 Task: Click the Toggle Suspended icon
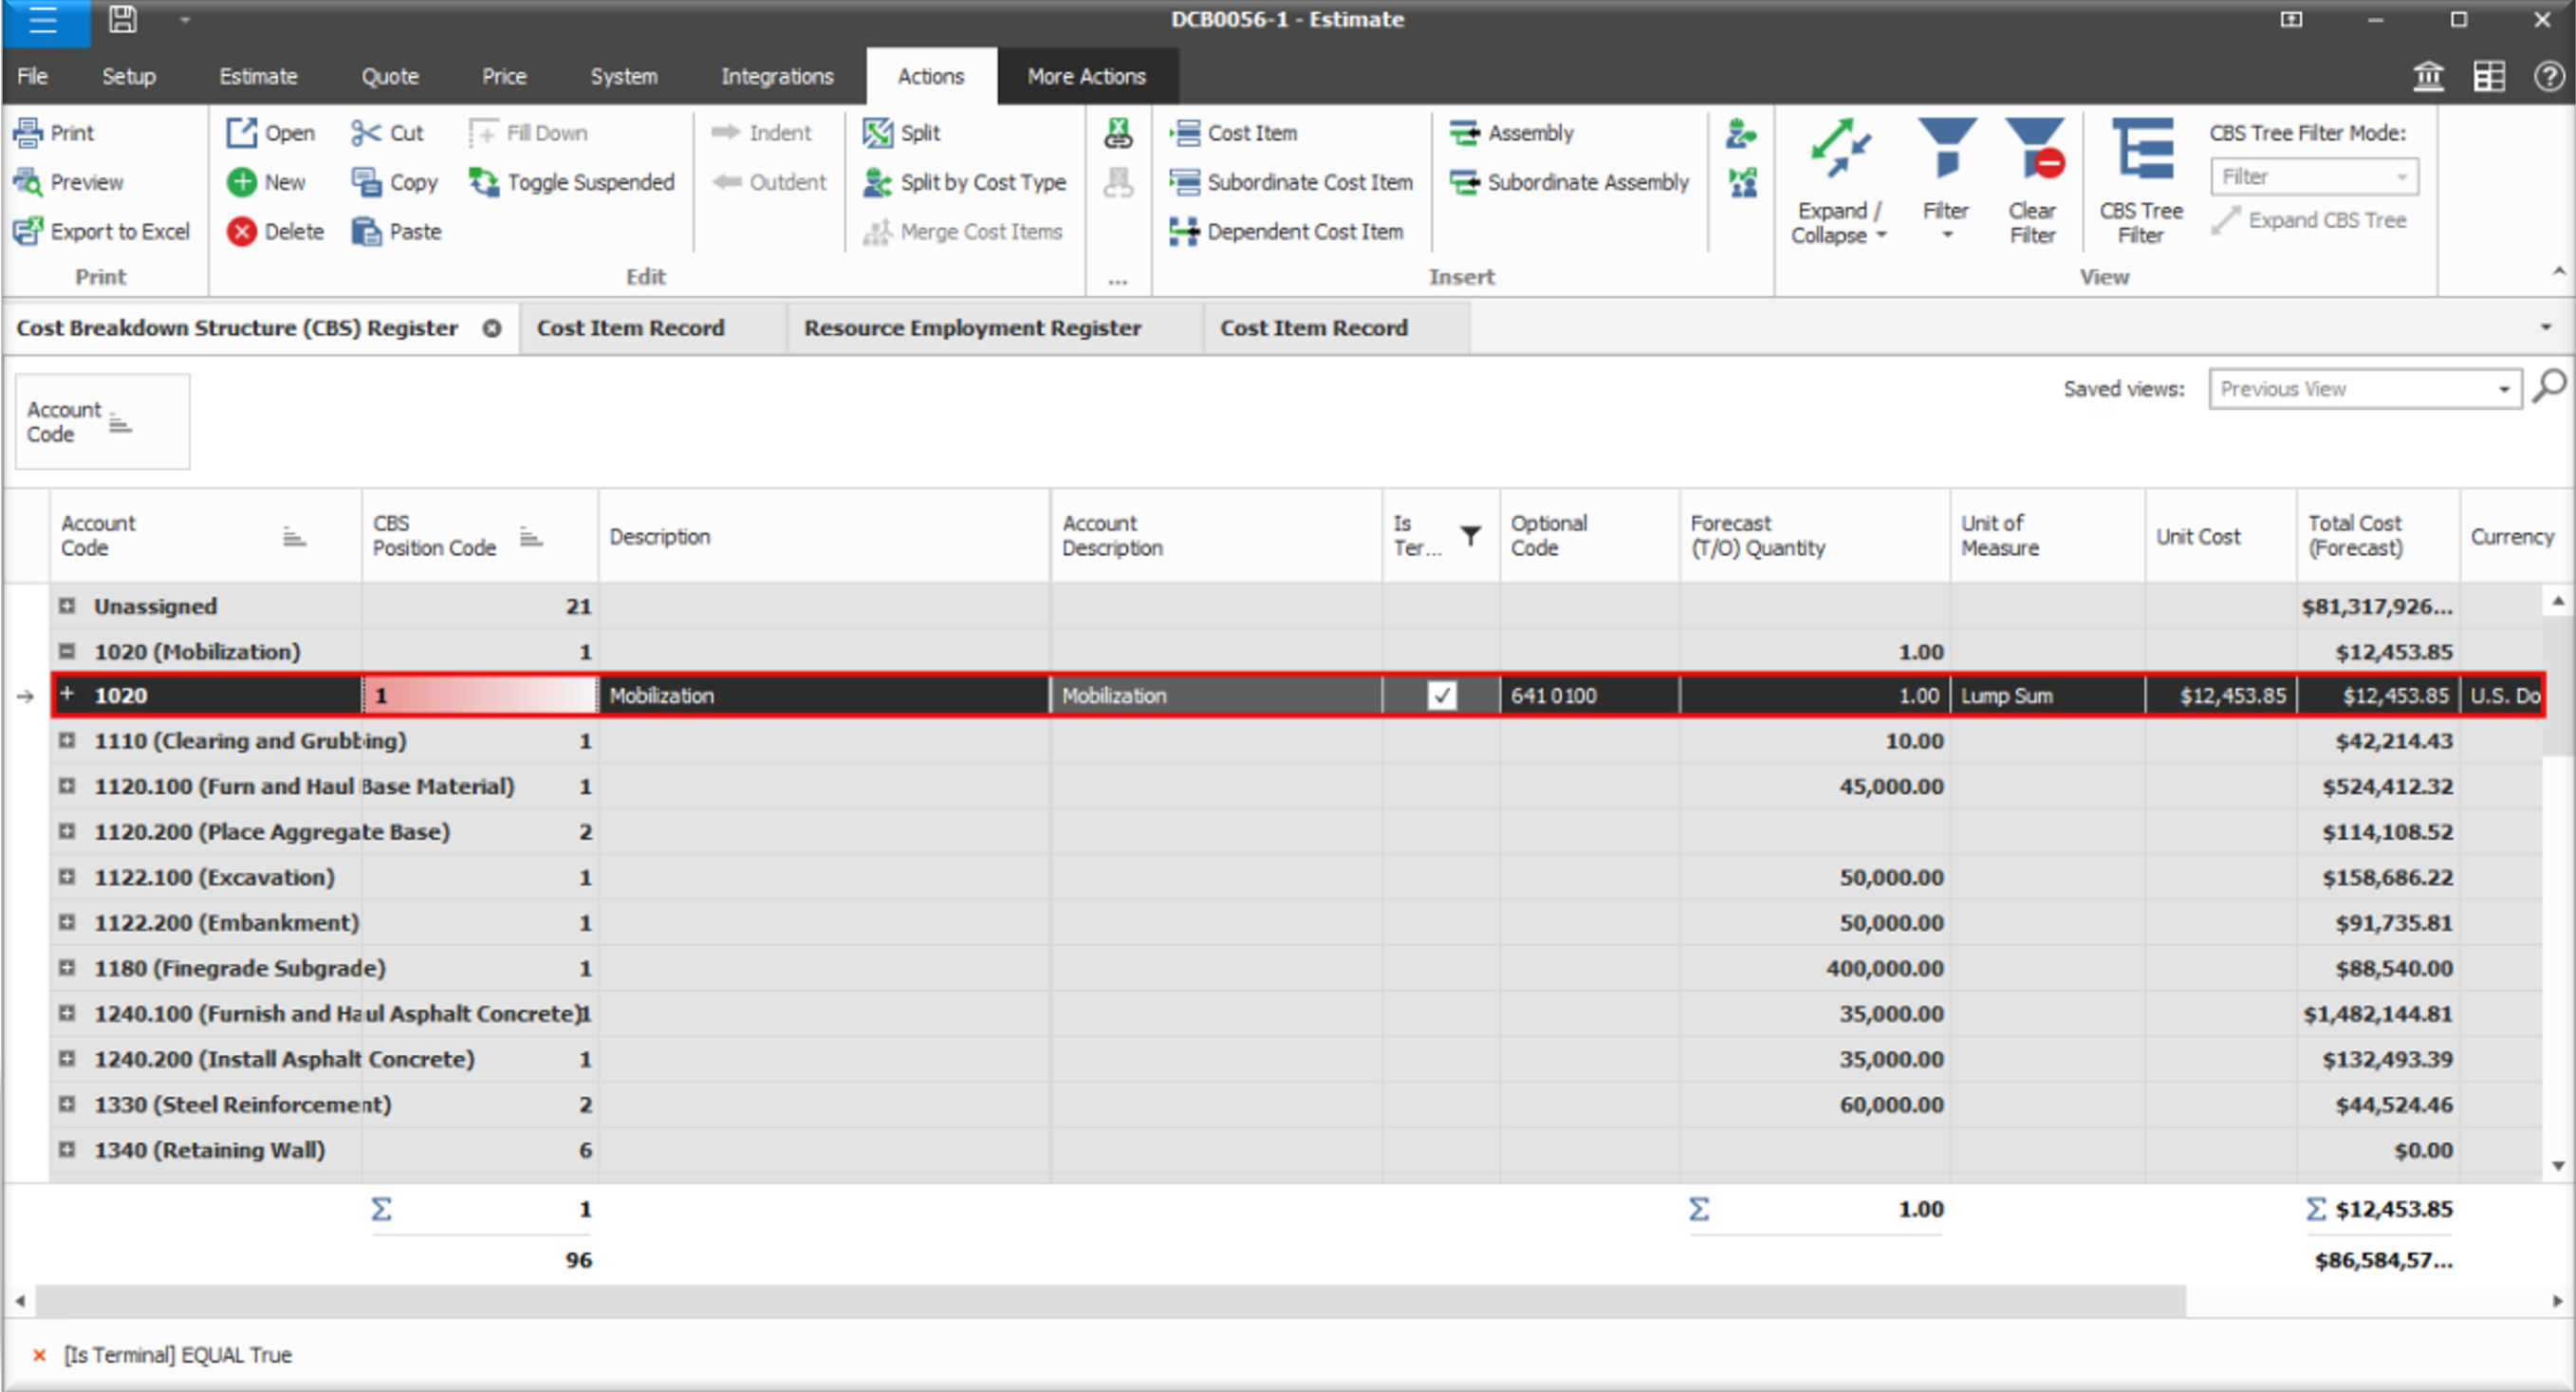coord(484,182)
